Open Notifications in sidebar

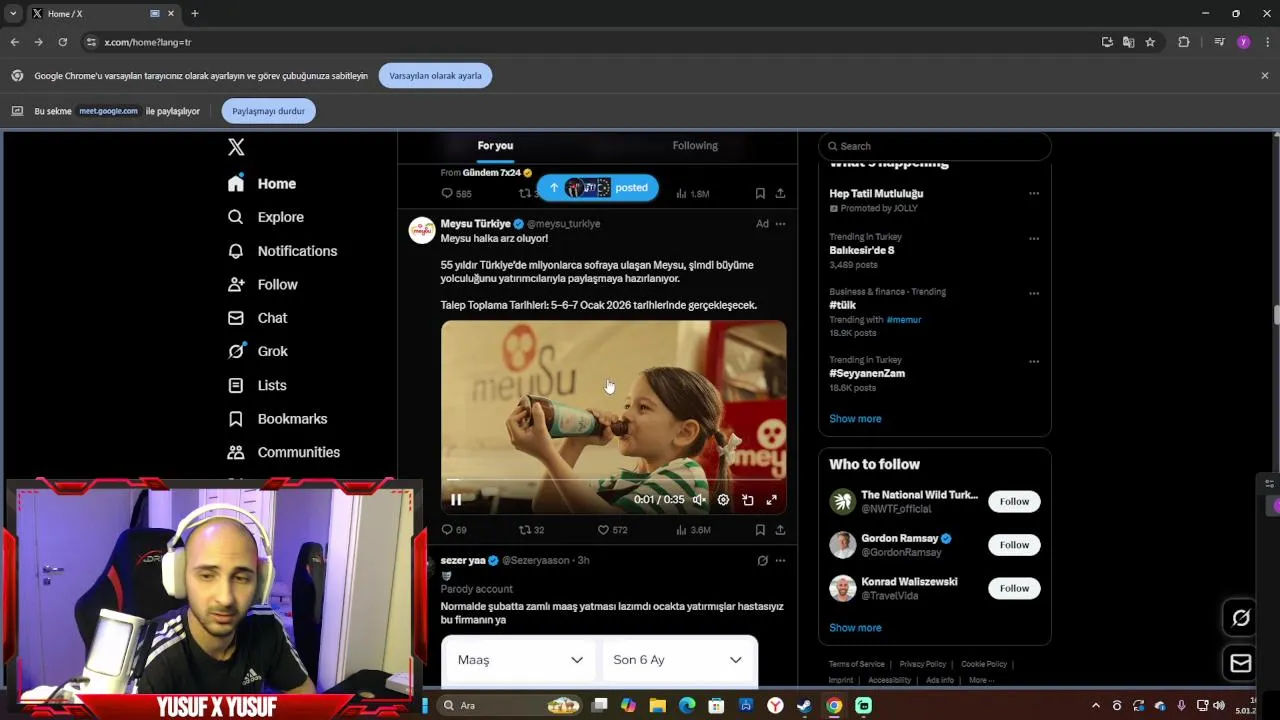point(282,251)
